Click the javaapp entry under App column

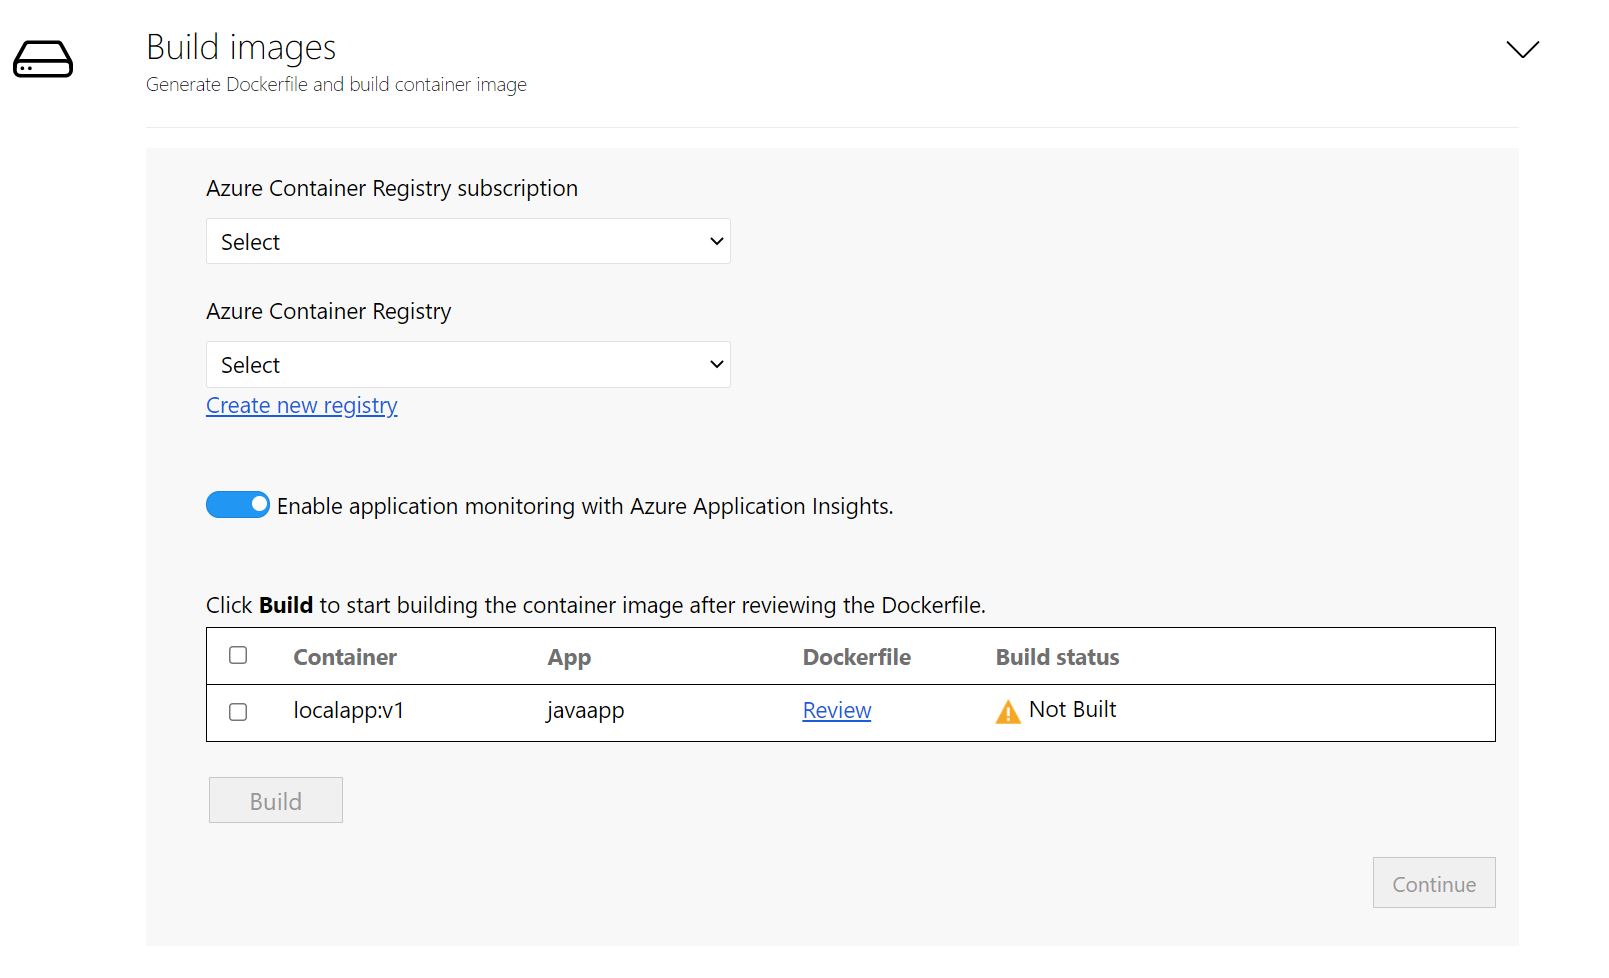584,710
